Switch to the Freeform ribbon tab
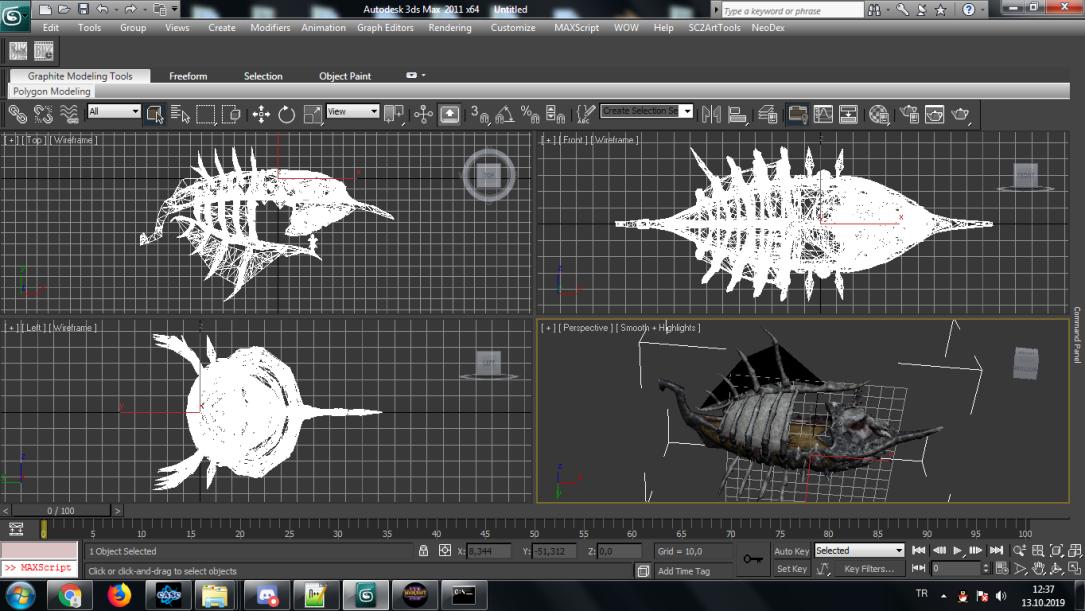 coord(188,76)
